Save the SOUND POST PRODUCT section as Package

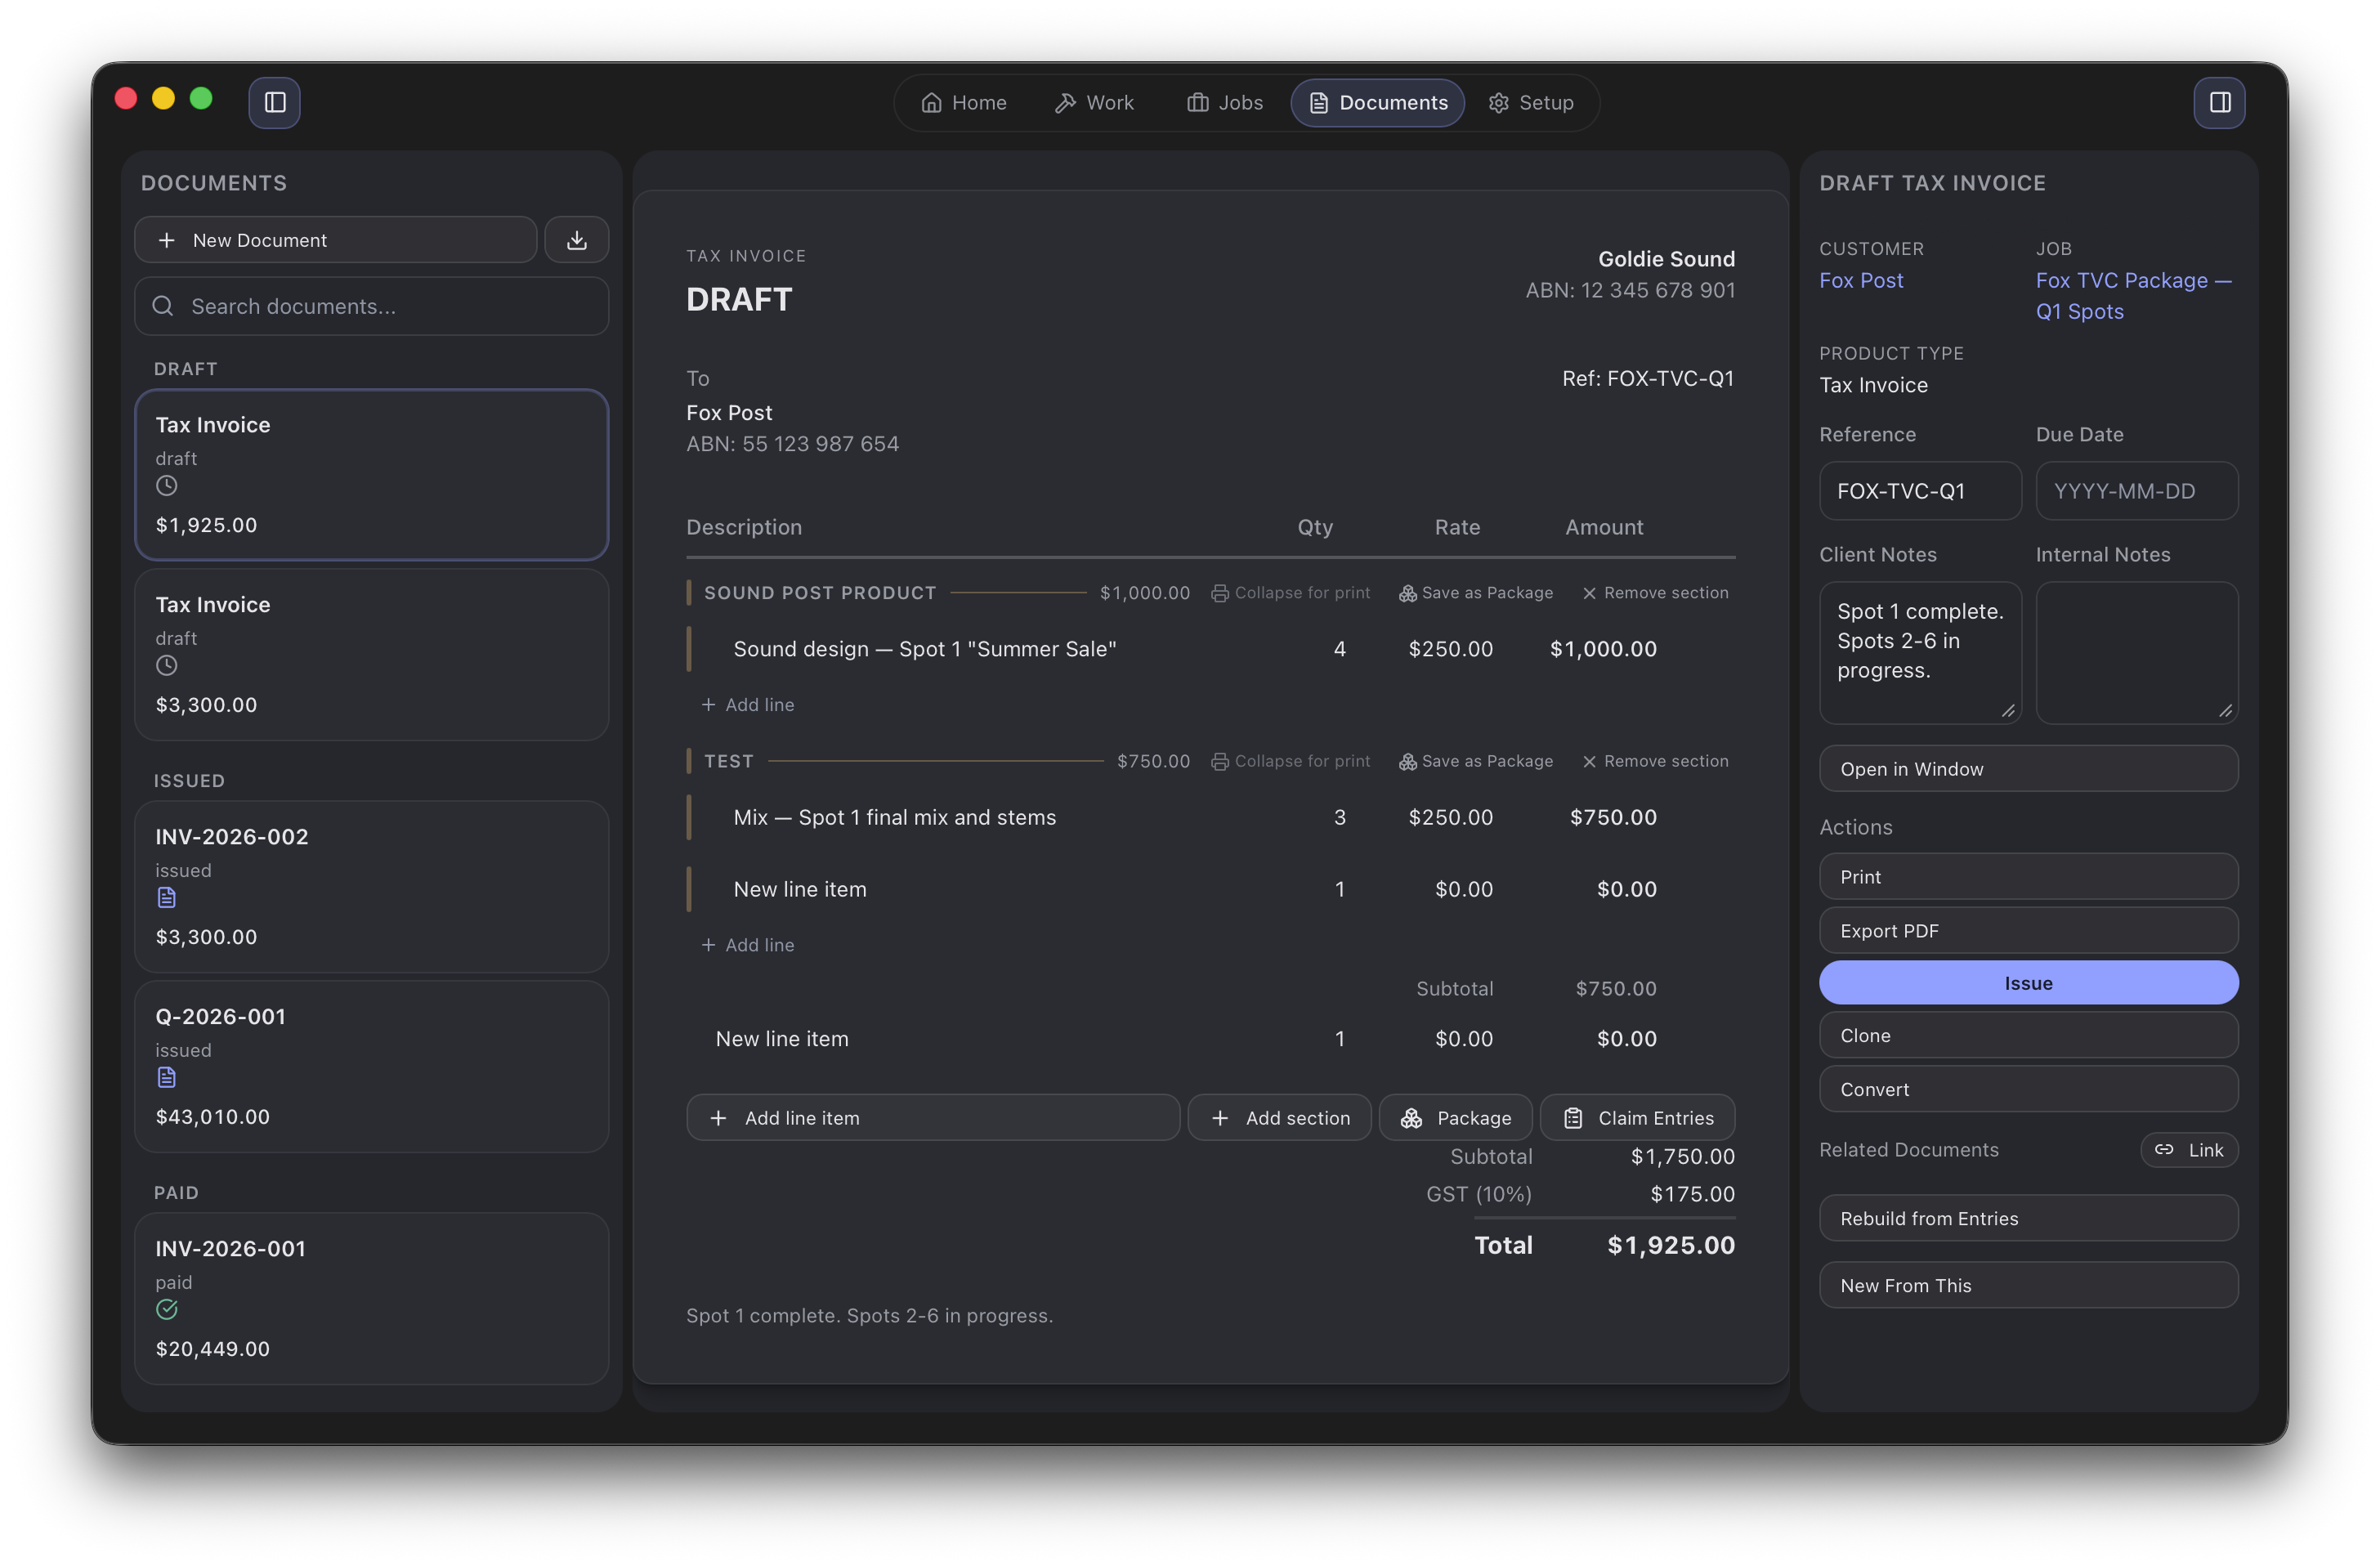[1485, 592]
